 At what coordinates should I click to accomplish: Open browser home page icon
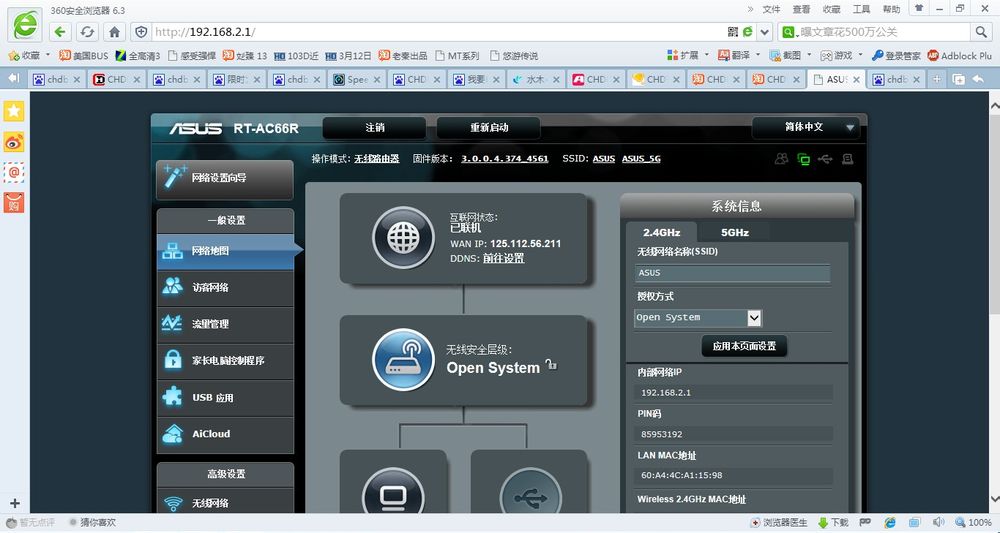point(114,32)
